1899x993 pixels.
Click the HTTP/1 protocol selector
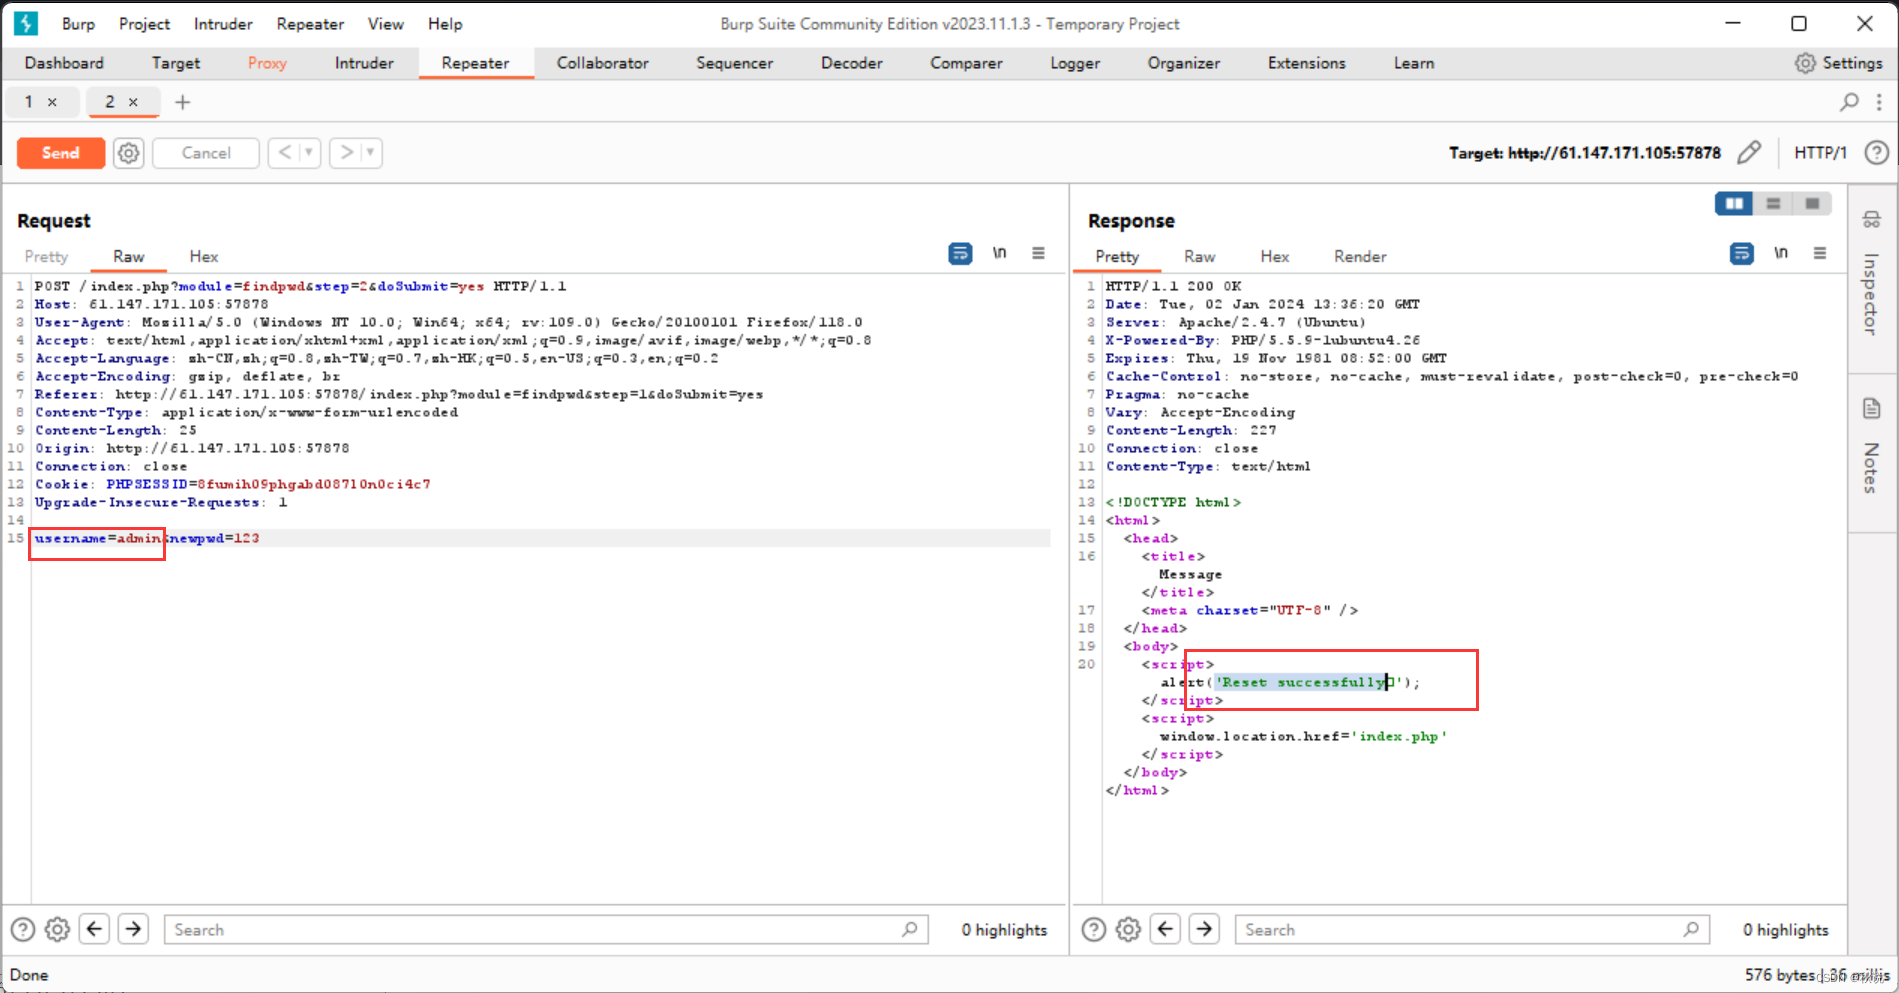[x=1820, y=152]
